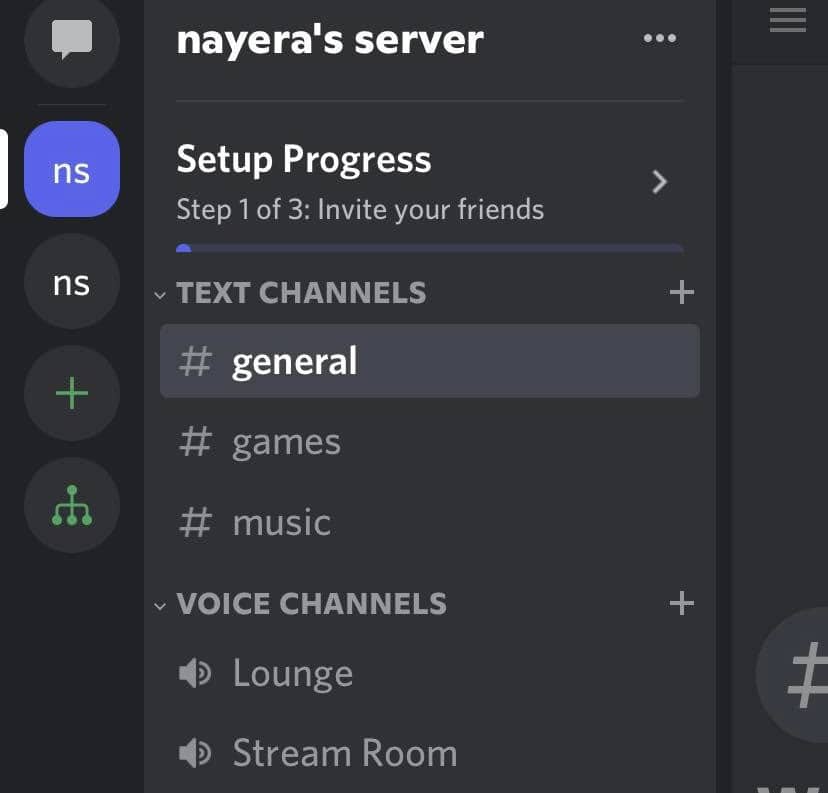The width and height of the screenshot is (828, 793).
Task: Open the general text channel
Action: 430,361
